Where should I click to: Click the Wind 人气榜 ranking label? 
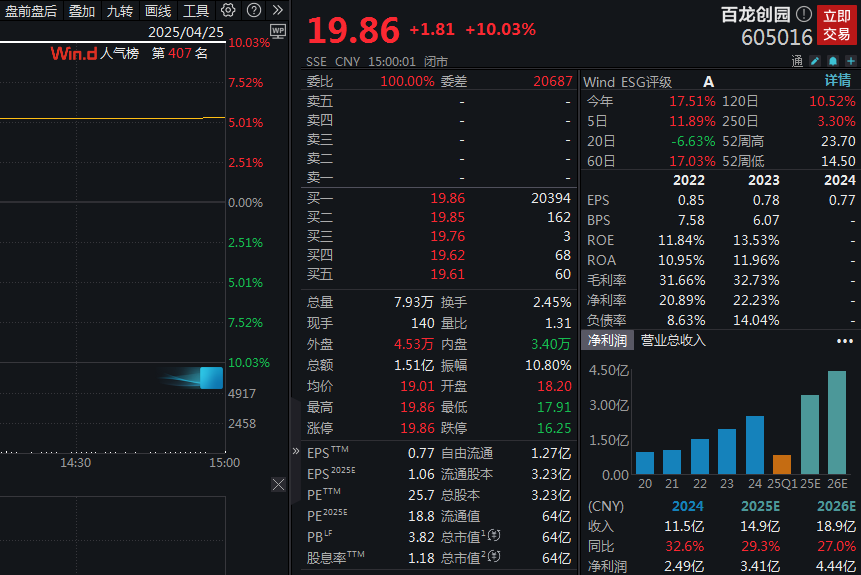click(x=94, y=53)
